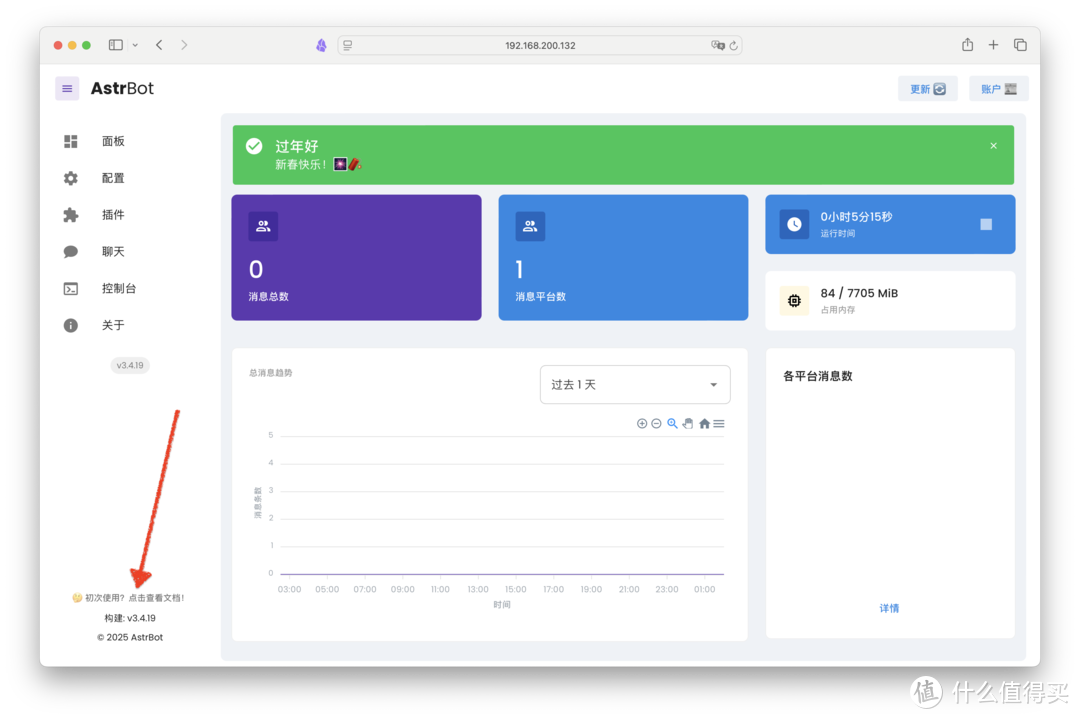The width and height of the screenshot is (1080, 719).
Task: Toggle the box zoom magnifier on the chart
Action: click(x=672, y=423)
